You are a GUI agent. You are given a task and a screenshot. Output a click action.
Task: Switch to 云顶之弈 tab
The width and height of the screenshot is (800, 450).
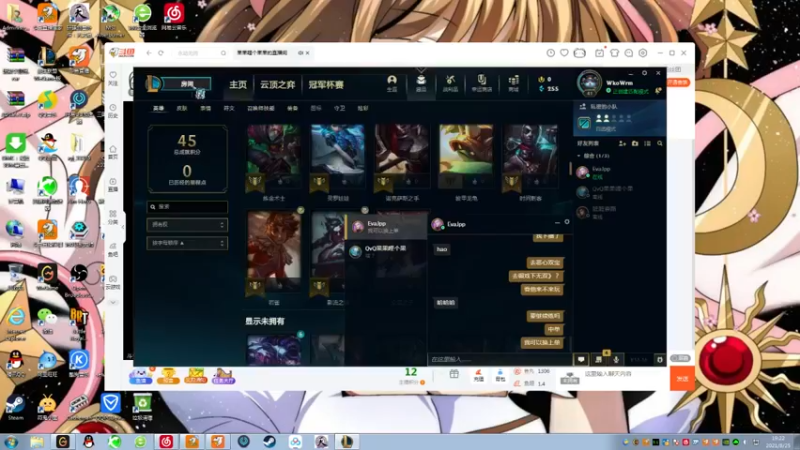pyautogui.click(x=278, y=85)
